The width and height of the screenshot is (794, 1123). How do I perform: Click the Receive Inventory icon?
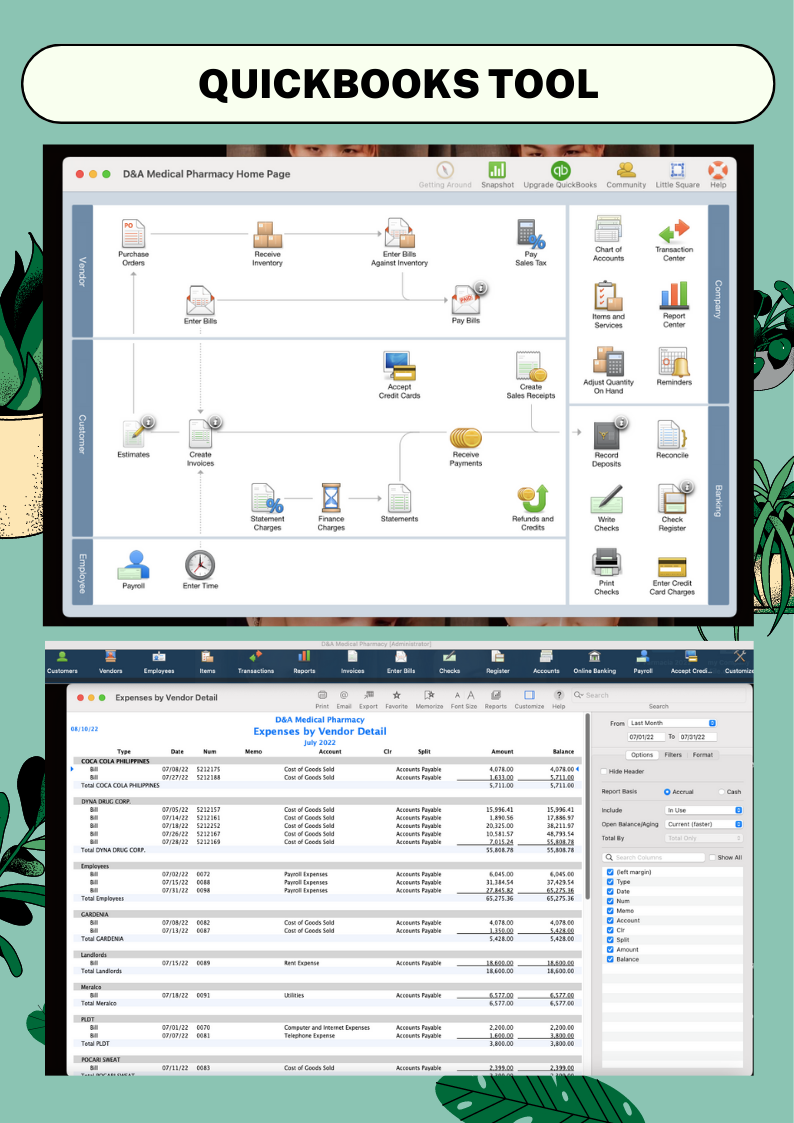tap(268, 234)
